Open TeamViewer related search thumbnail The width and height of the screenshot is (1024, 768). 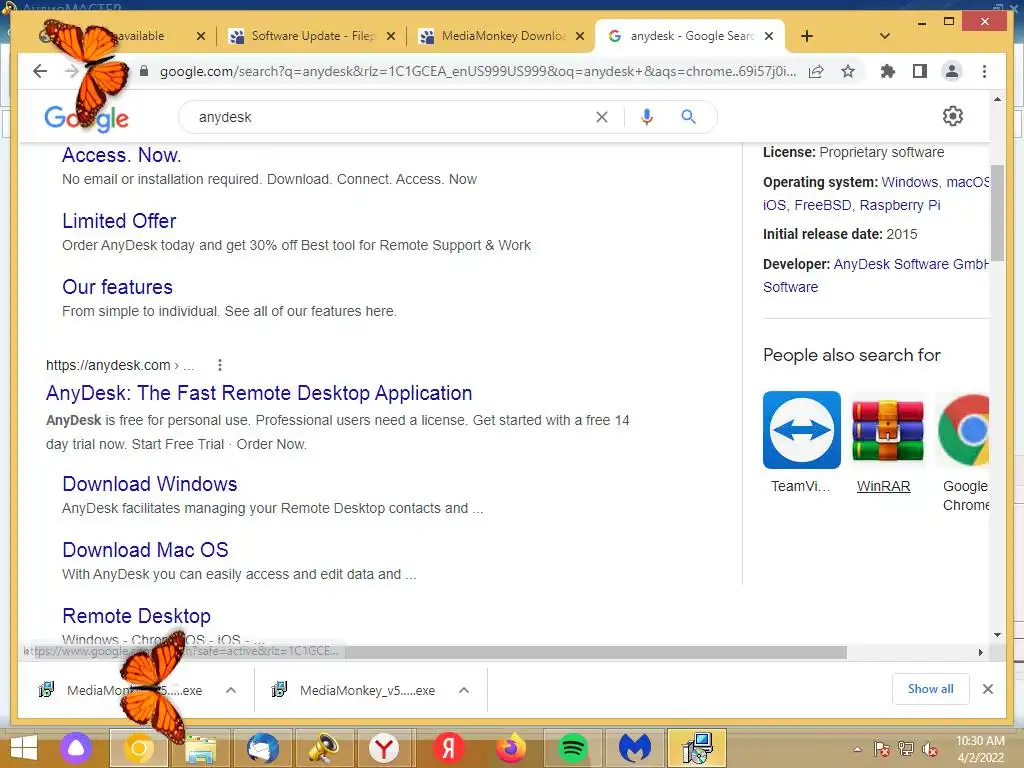(x=801, y=430)
